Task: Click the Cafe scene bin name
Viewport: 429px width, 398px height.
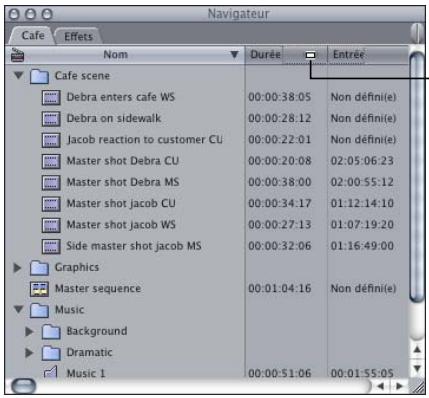Action: [82, 76]
